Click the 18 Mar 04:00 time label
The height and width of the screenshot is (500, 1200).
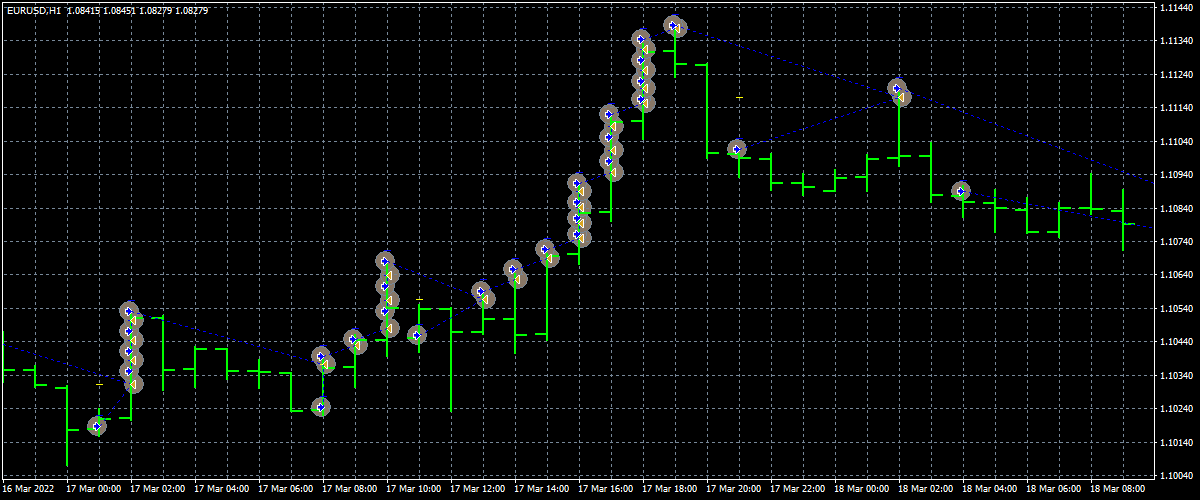click(989, 490)
